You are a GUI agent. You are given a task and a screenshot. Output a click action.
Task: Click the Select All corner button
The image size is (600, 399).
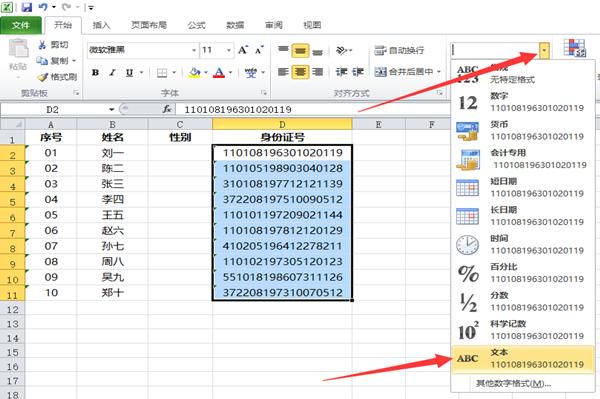click(13, 124)
